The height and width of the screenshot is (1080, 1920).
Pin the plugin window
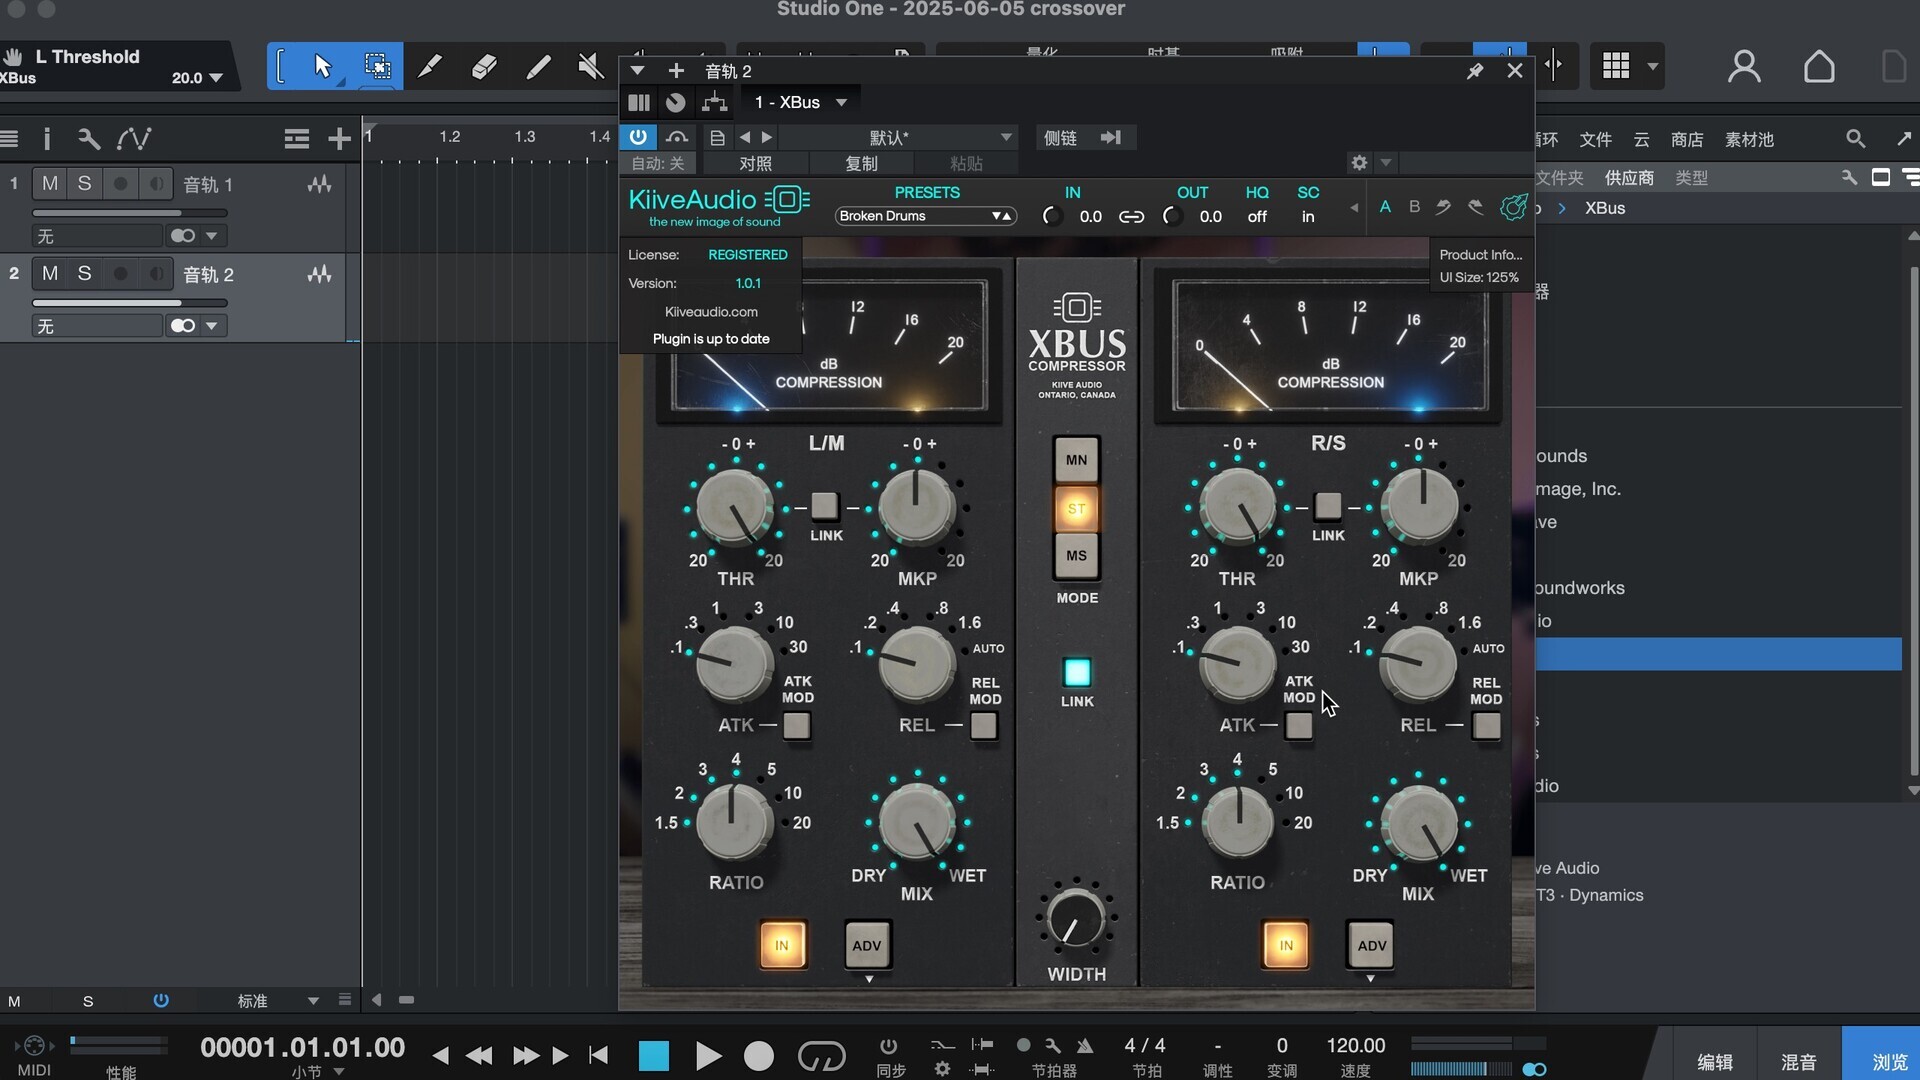pos(1474,71)
